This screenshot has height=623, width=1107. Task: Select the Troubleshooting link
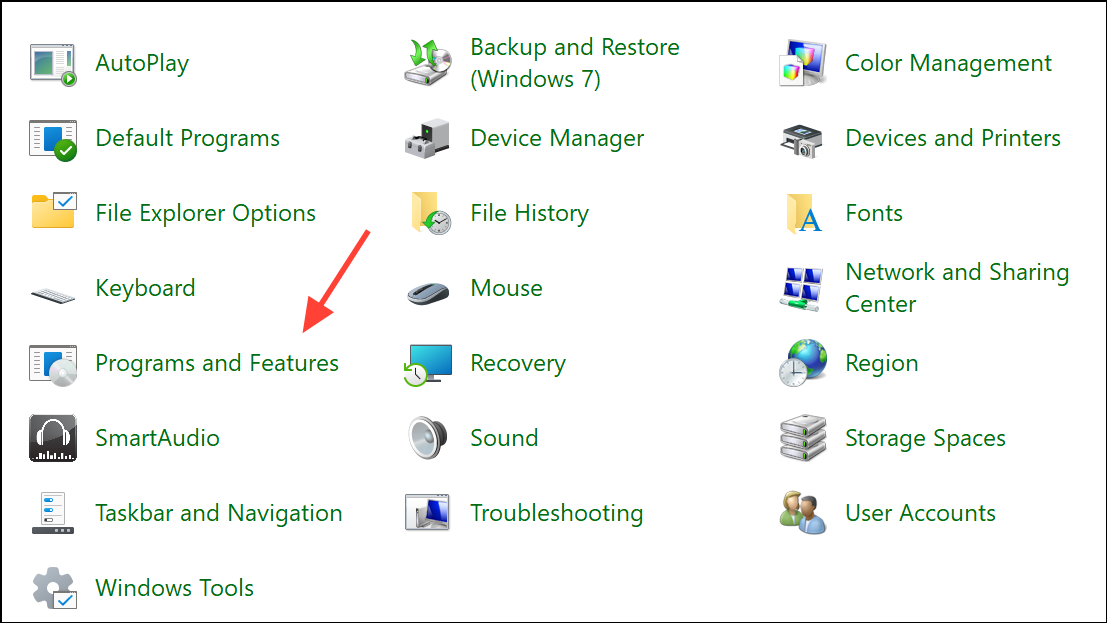point(556,513)
